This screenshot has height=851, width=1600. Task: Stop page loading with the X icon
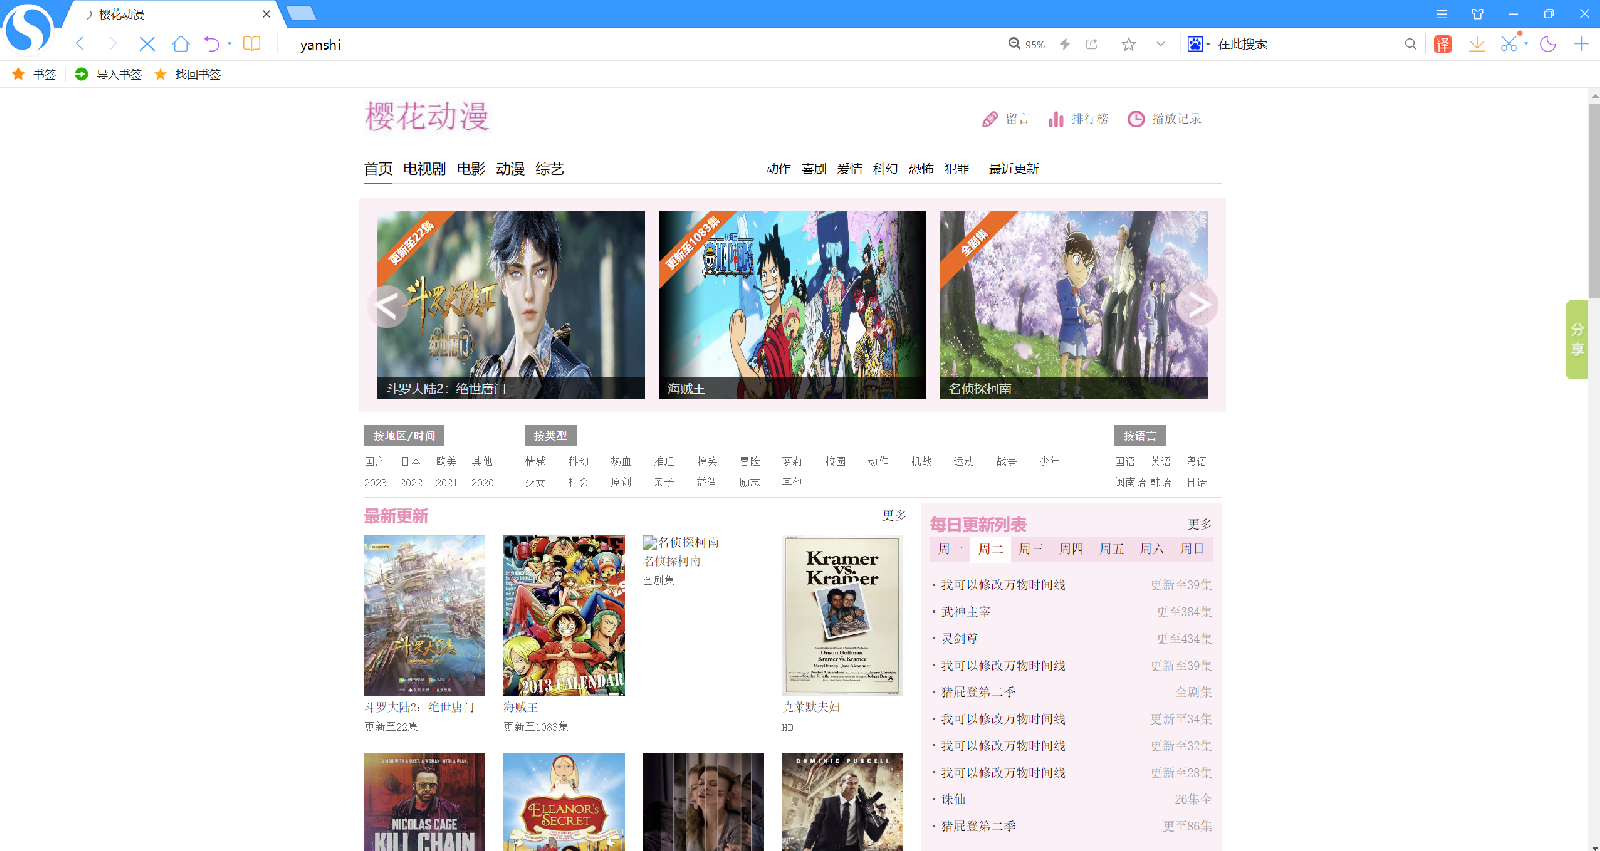147,44
